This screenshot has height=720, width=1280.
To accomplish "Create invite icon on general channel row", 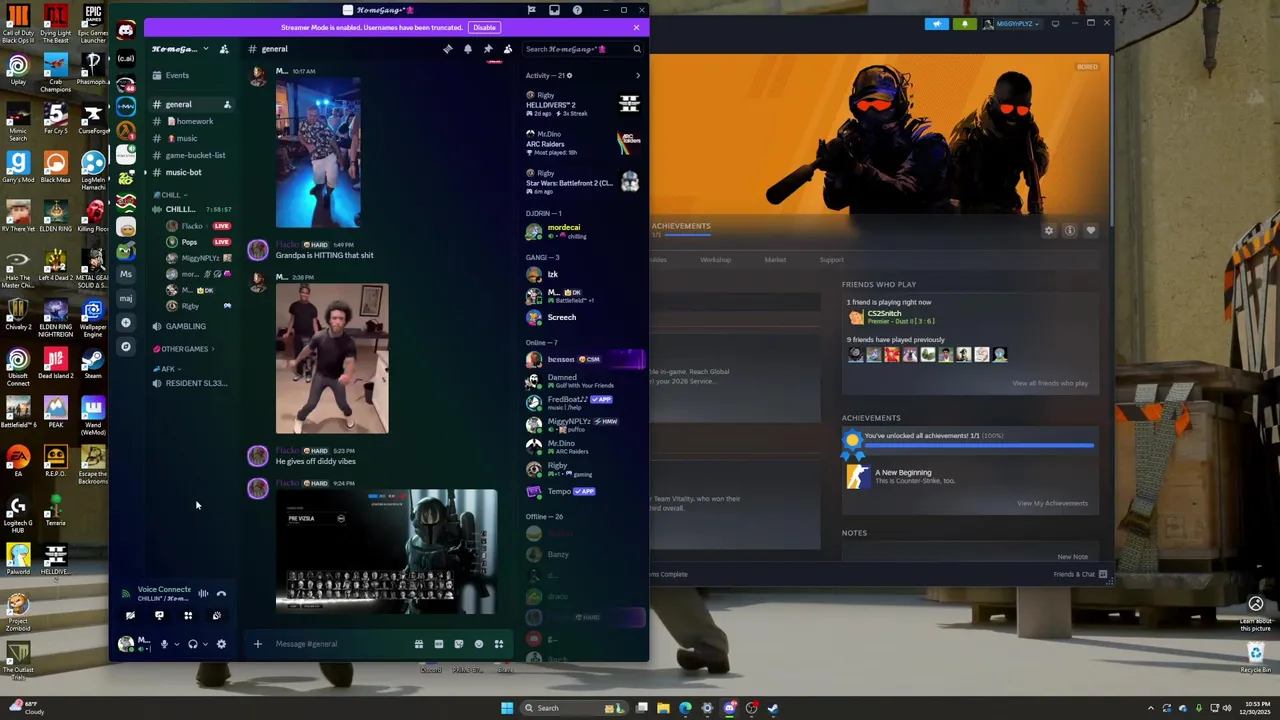I will (227, 104).
